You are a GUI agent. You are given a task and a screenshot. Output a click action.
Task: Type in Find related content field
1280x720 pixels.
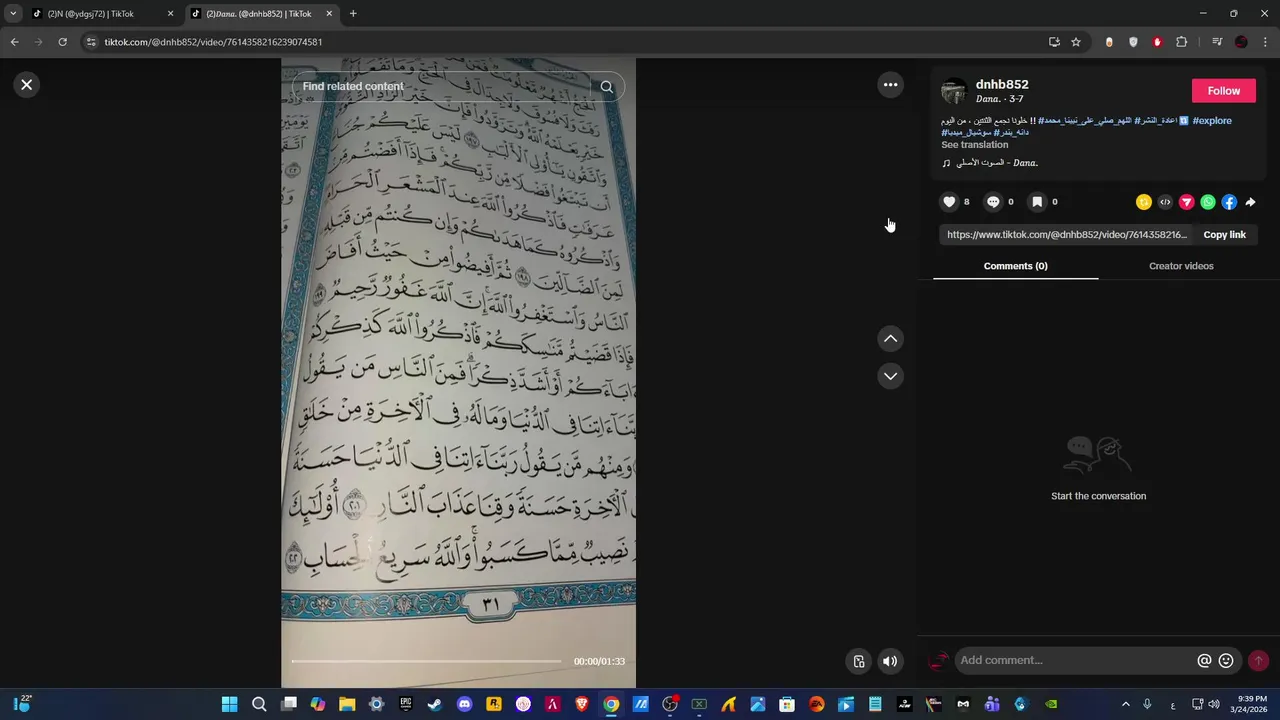click(x=445, y=87)
